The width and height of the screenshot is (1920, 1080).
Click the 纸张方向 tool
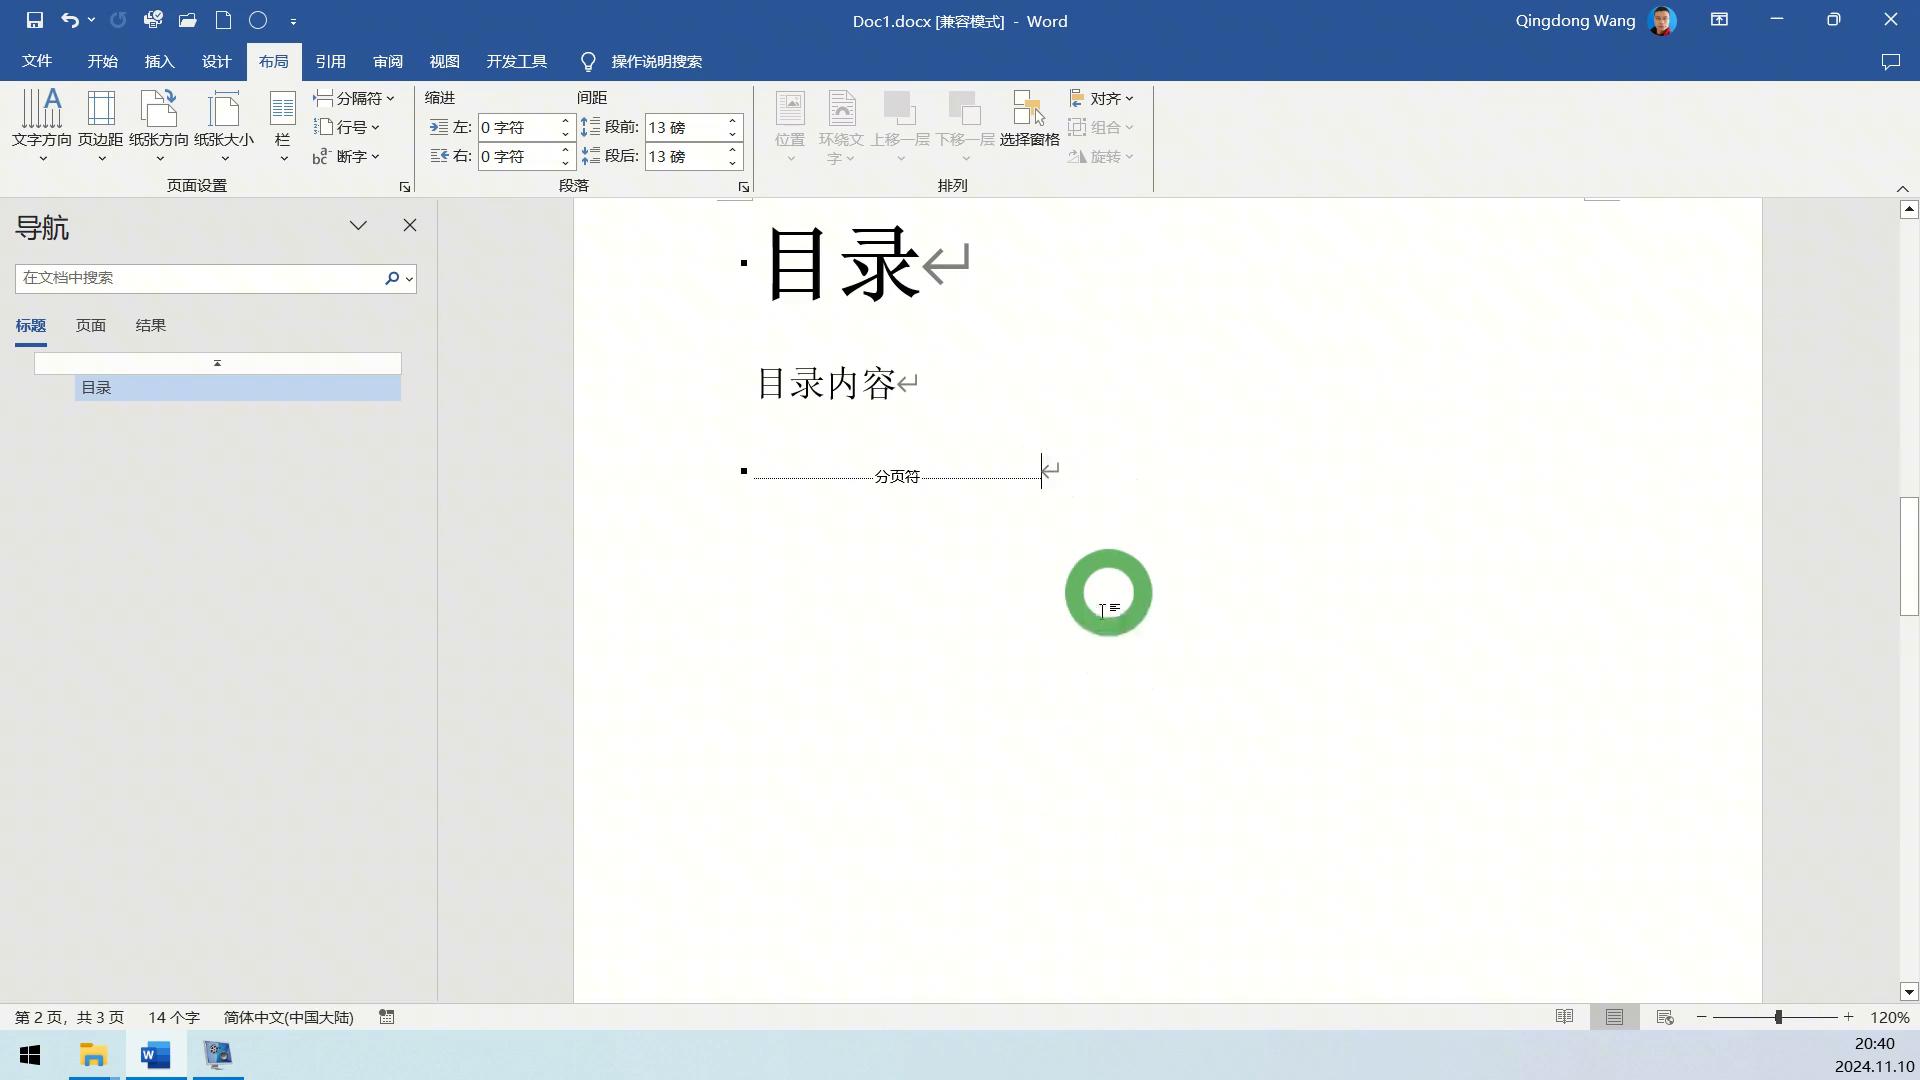pos(158,124)
